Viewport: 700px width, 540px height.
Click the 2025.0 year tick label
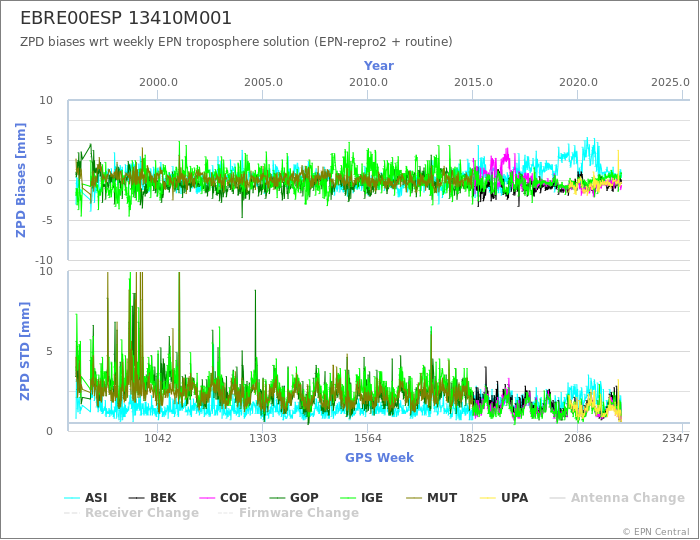coord(670,83)
